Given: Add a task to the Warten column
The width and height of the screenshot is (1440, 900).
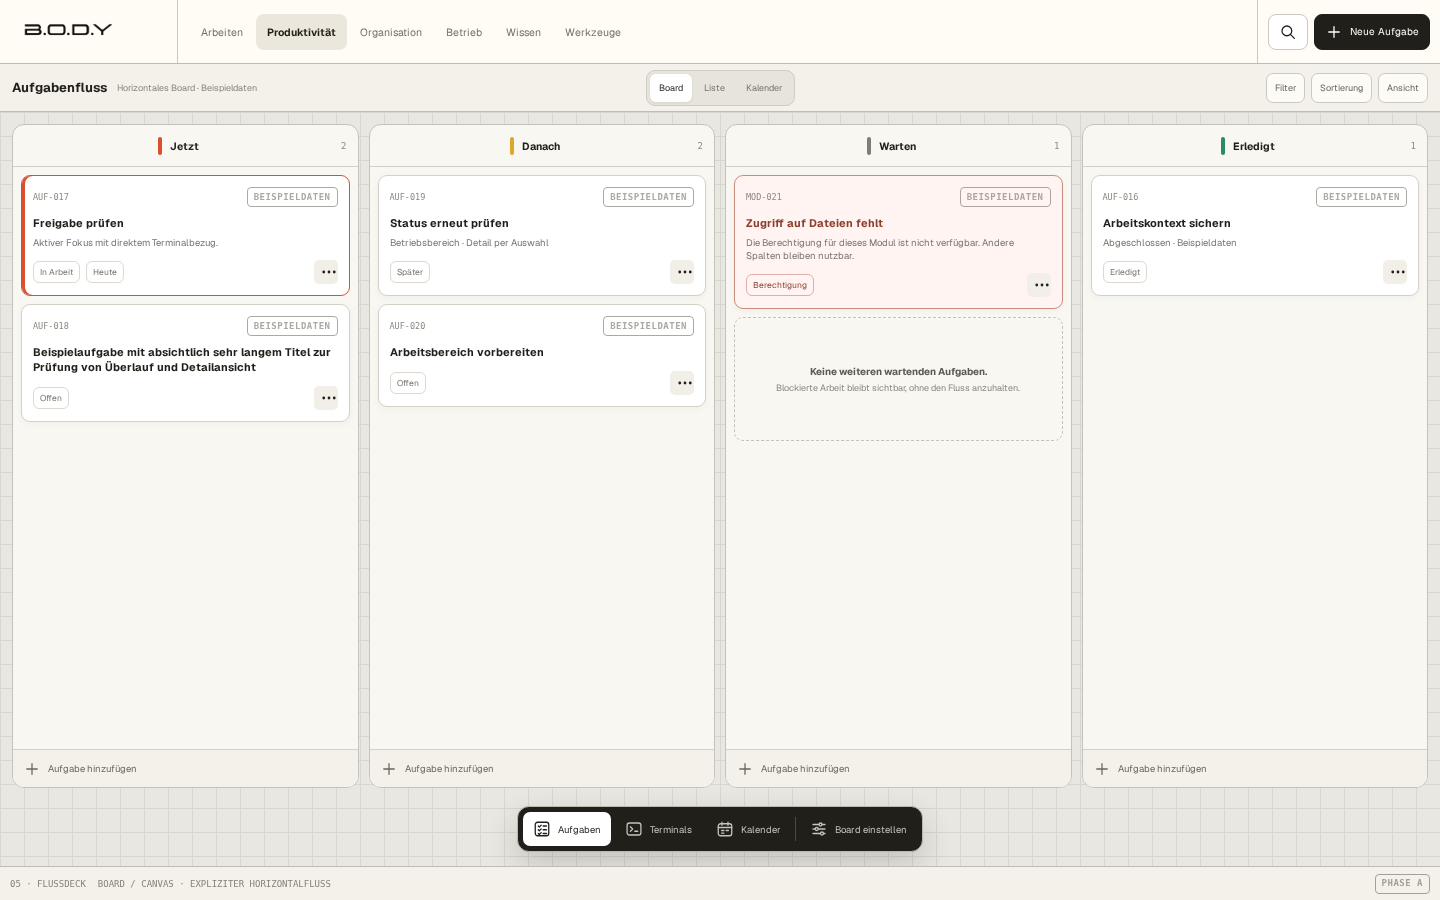Looking at the screenshot, I should tap(898, 769).
